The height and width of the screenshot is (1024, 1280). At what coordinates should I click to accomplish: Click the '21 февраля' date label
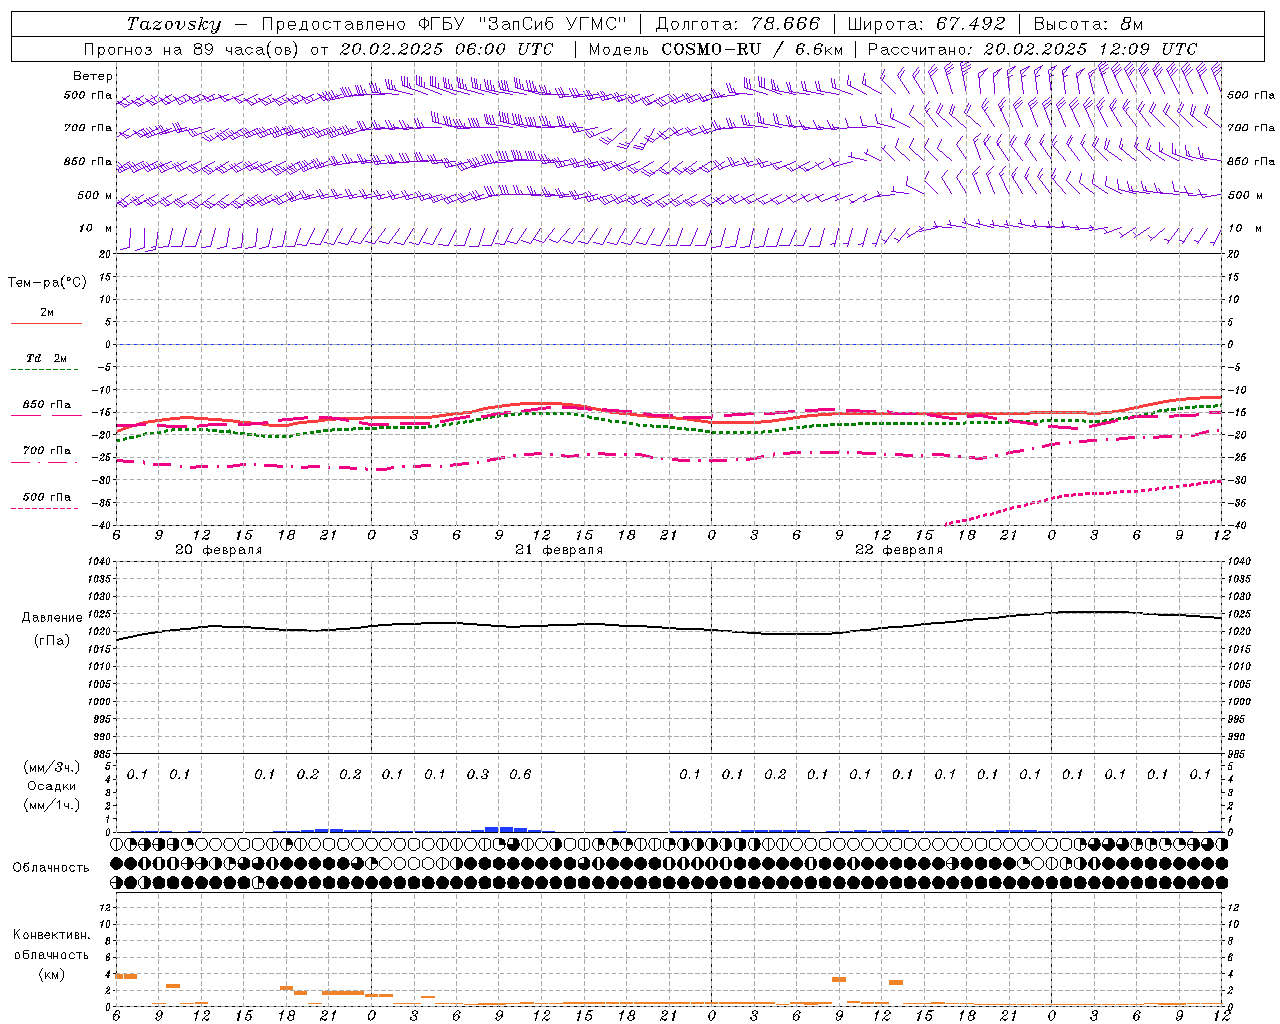click(x=559, y=550)
